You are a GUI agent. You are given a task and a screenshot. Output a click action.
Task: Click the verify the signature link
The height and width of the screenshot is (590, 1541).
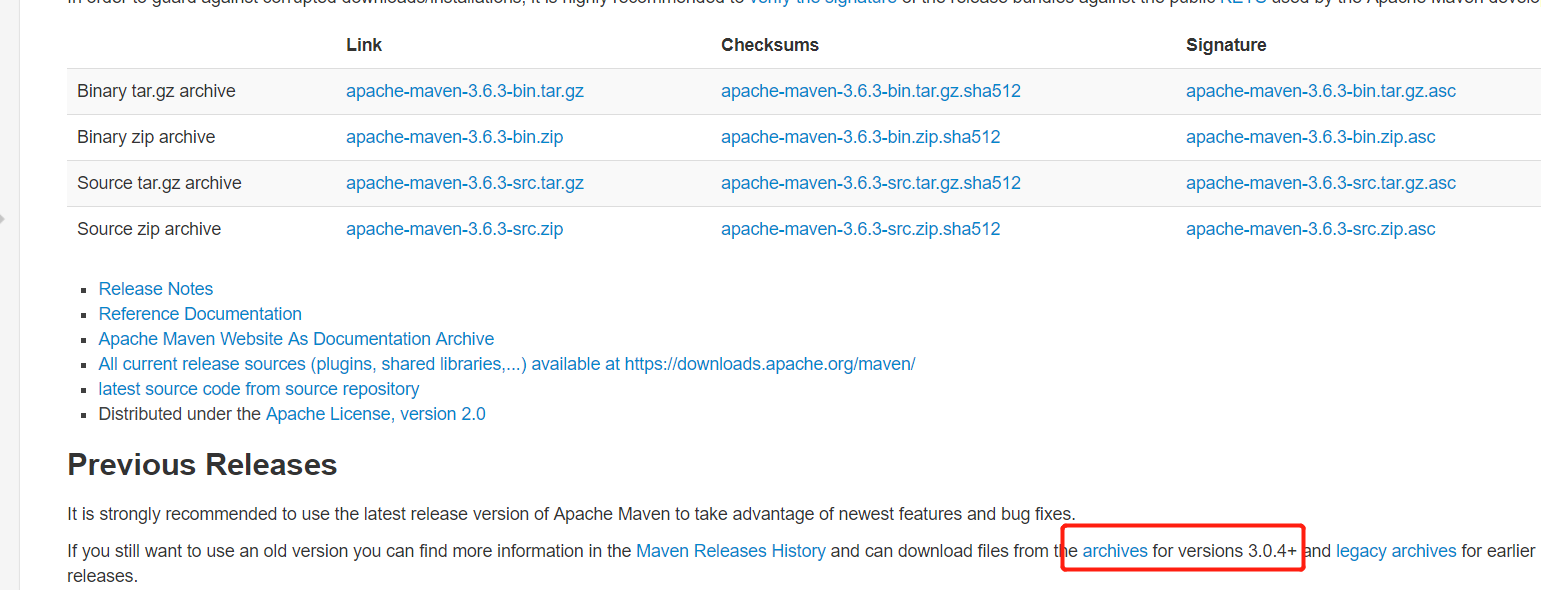(x=822, y=3)
